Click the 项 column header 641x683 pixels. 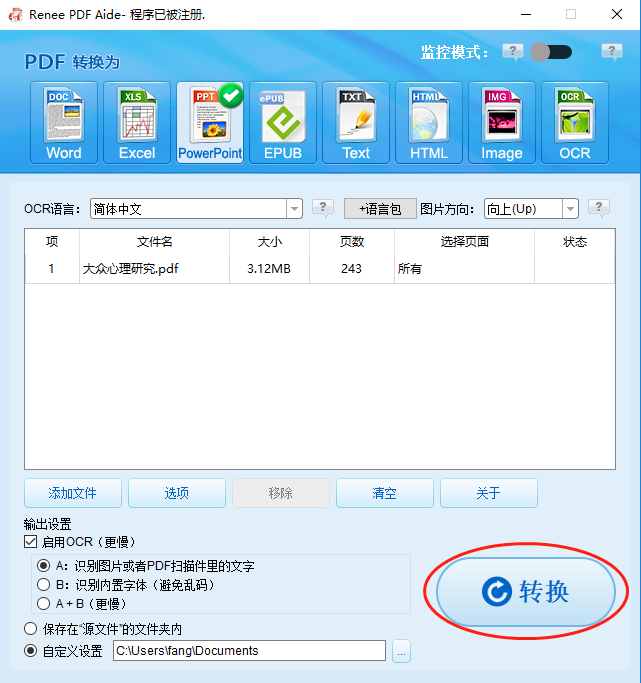pos(52,242)
